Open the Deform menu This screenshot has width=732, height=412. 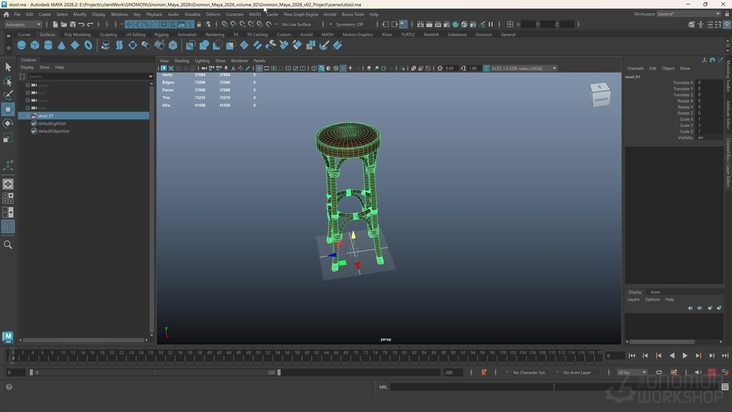[213, 14]
